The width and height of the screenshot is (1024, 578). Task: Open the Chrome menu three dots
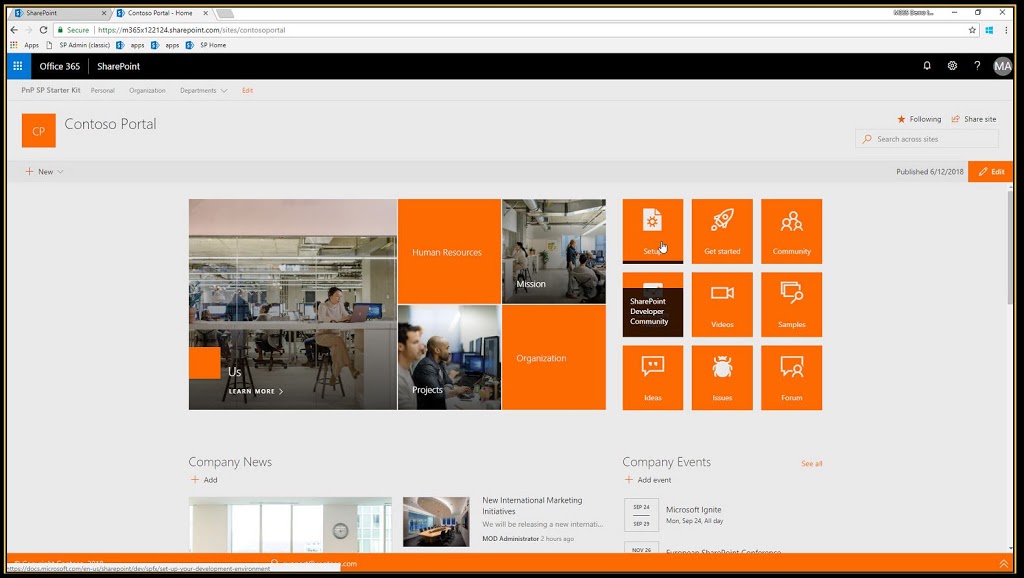[x=1006, y=30]
